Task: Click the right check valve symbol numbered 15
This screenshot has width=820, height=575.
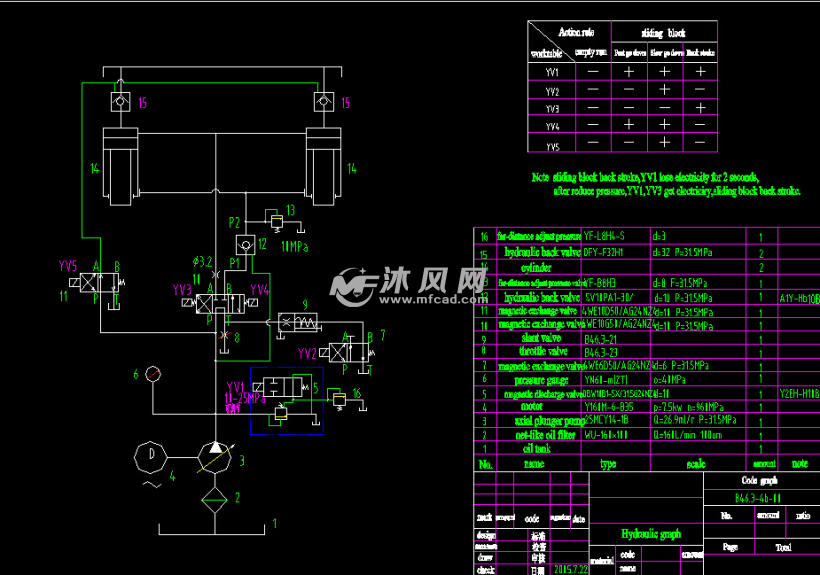Action: coord(324,101)
